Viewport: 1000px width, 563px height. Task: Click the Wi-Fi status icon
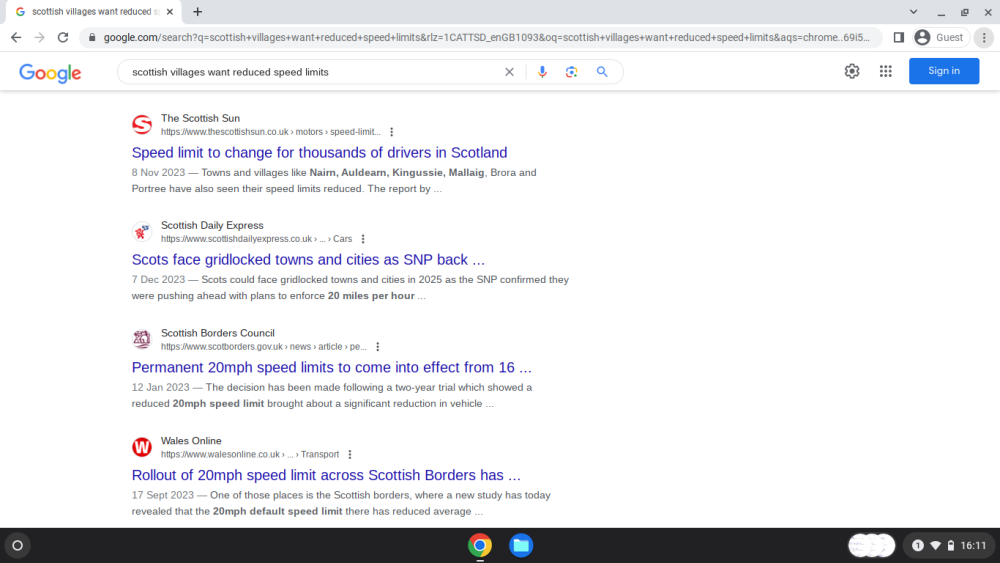(936, 545)
